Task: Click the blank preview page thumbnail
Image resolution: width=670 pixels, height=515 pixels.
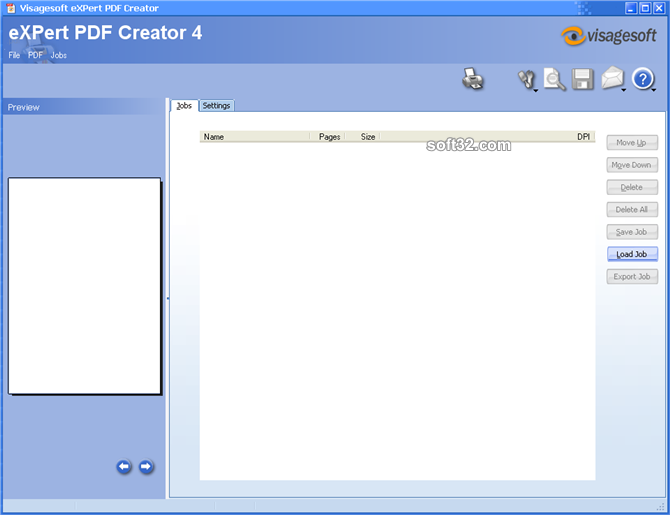Action: [85, 285]
